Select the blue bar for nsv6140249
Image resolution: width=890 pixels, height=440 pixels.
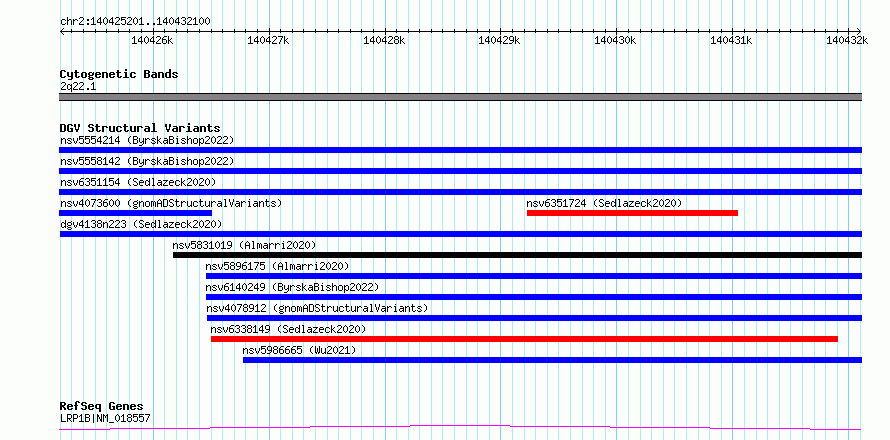pyautogui.click(x=534, y=297)
